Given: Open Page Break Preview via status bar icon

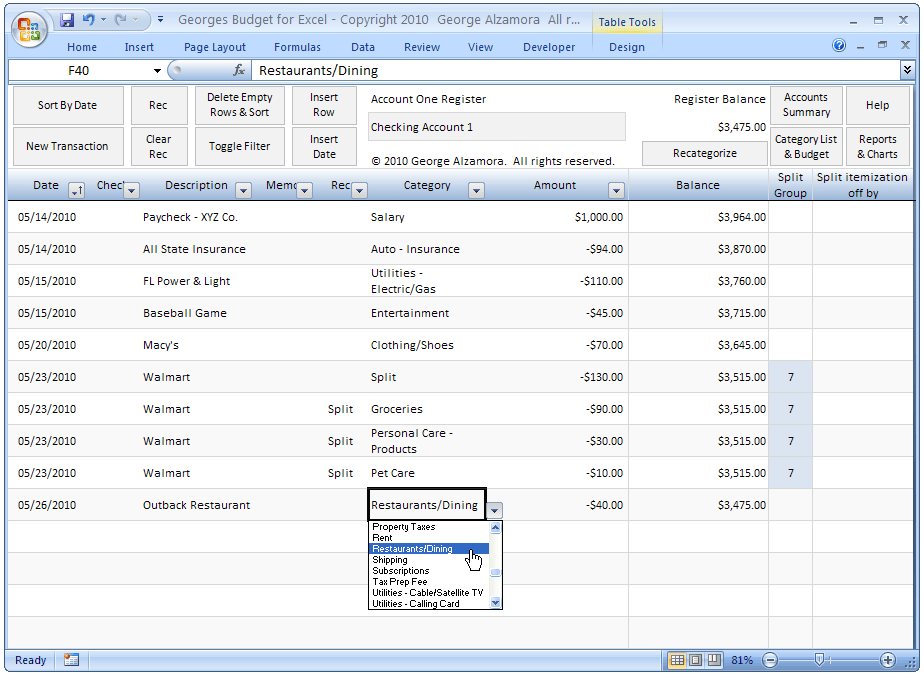Looking at the screenshot, I should coord(713,660).
